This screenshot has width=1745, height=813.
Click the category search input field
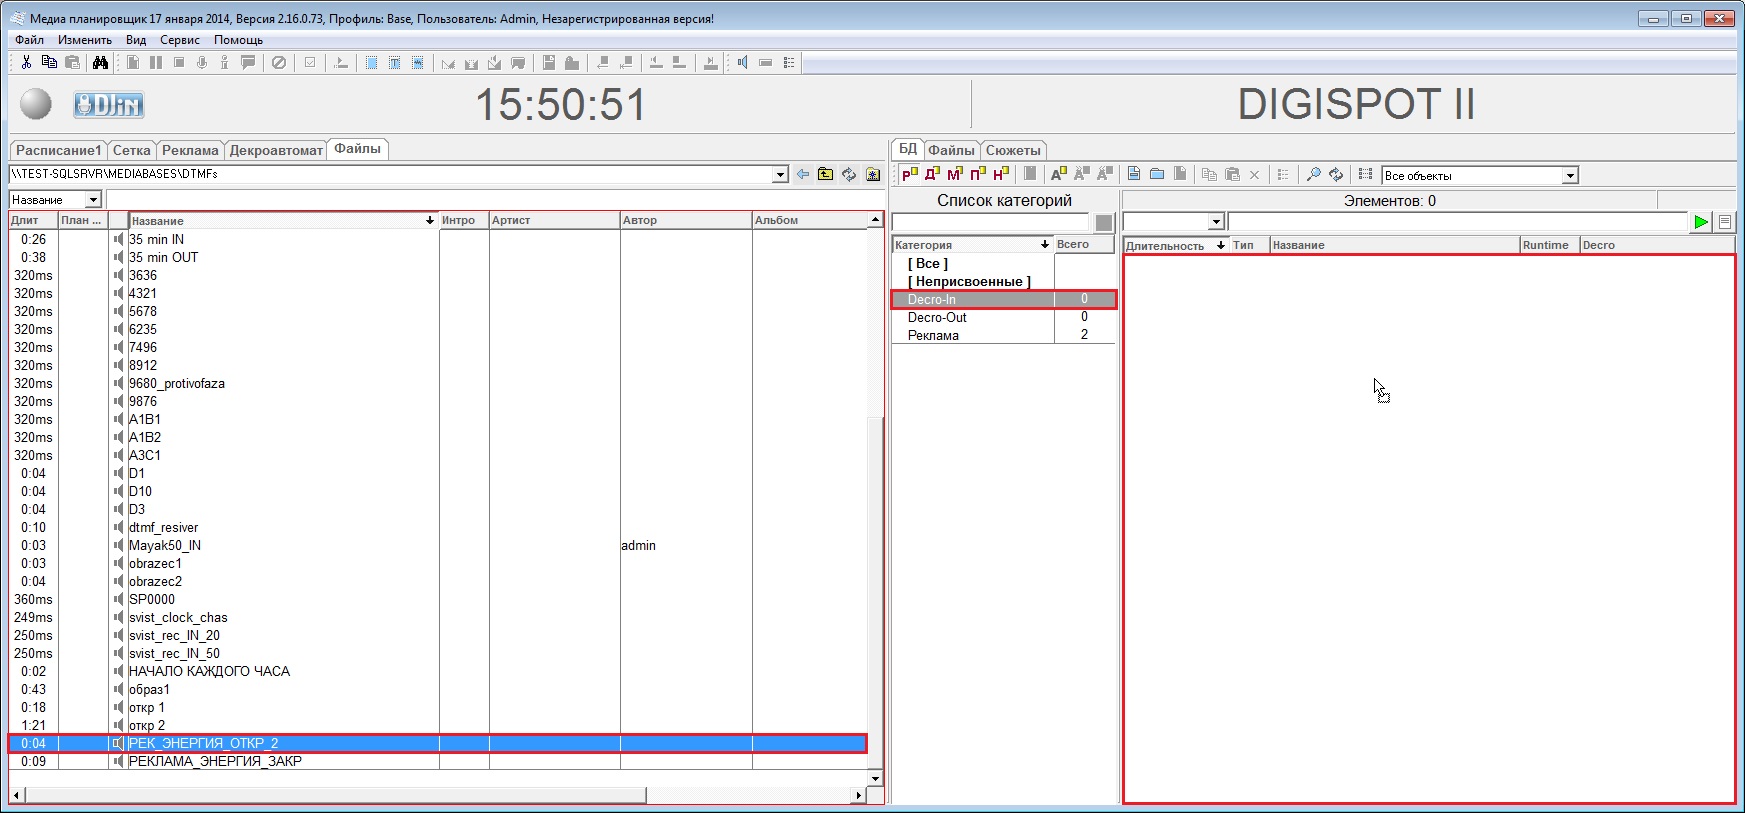(x=991, y=222)
